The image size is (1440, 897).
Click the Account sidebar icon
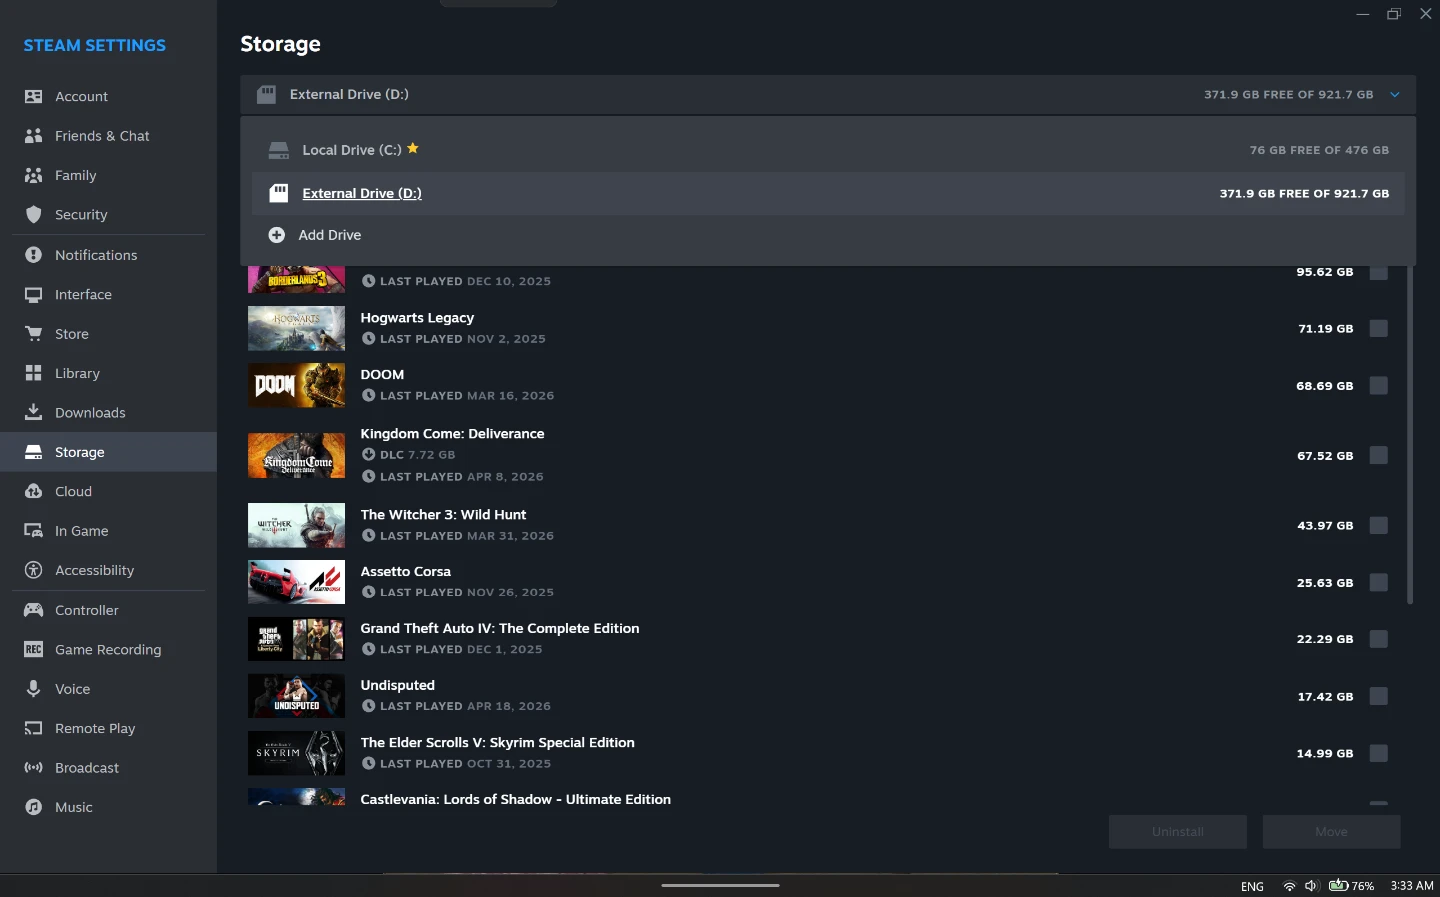(x=33, y=97)
